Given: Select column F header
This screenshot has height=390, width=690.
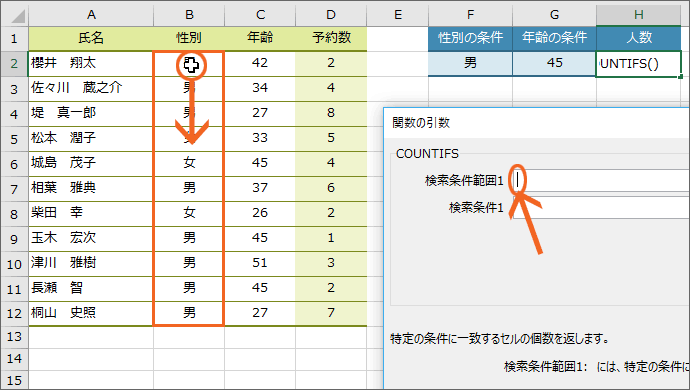Looking at the screenshot, I should click(470, 15).
